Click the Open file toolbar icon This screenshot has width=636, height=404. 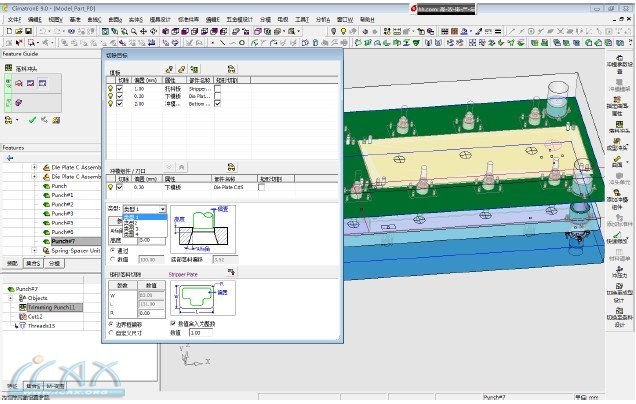18,31
